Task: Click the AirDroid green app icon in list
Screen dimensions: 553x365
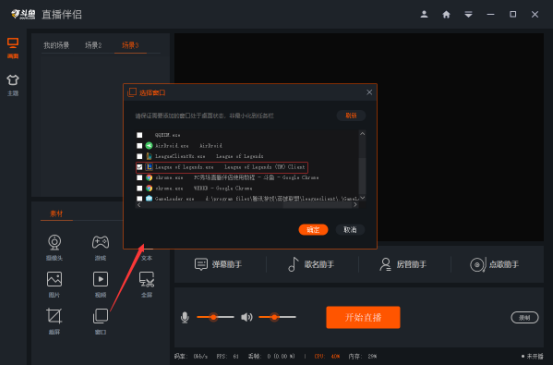Action: 149,145
